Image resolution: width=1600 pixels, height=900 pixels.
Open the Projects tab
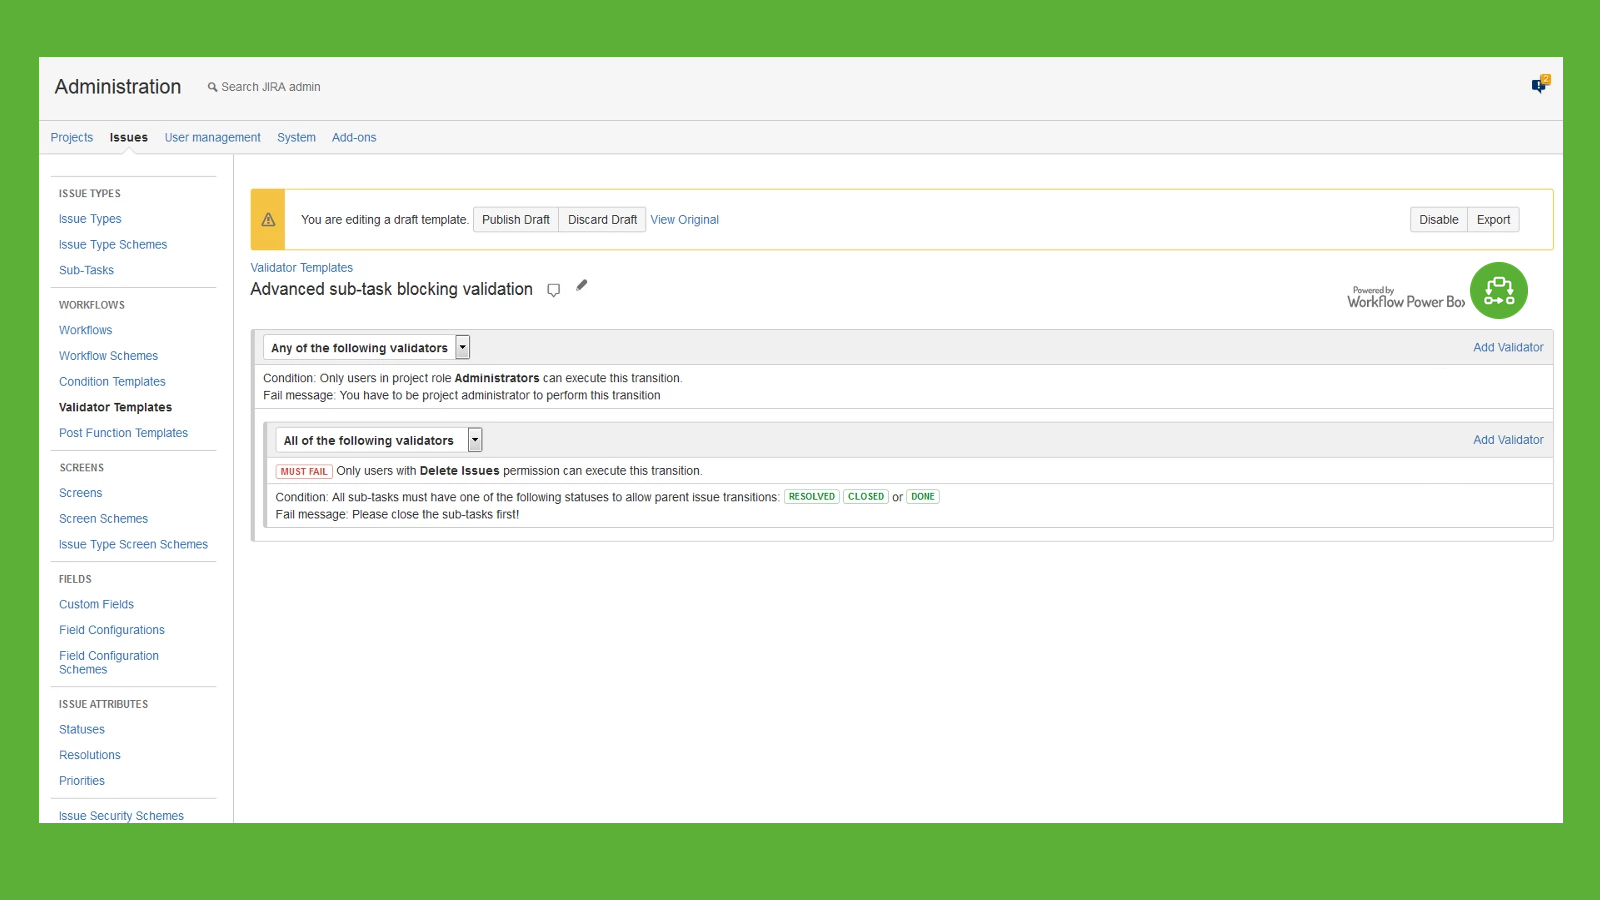click(72, 138)
